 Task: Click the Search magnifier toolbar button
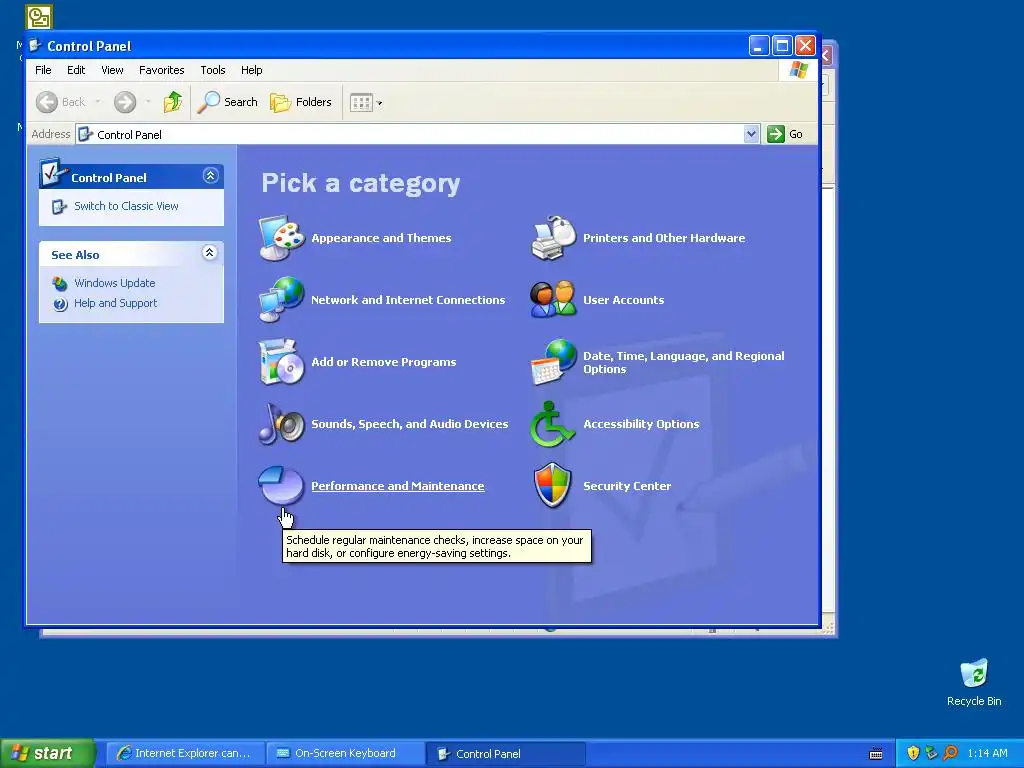228,102
